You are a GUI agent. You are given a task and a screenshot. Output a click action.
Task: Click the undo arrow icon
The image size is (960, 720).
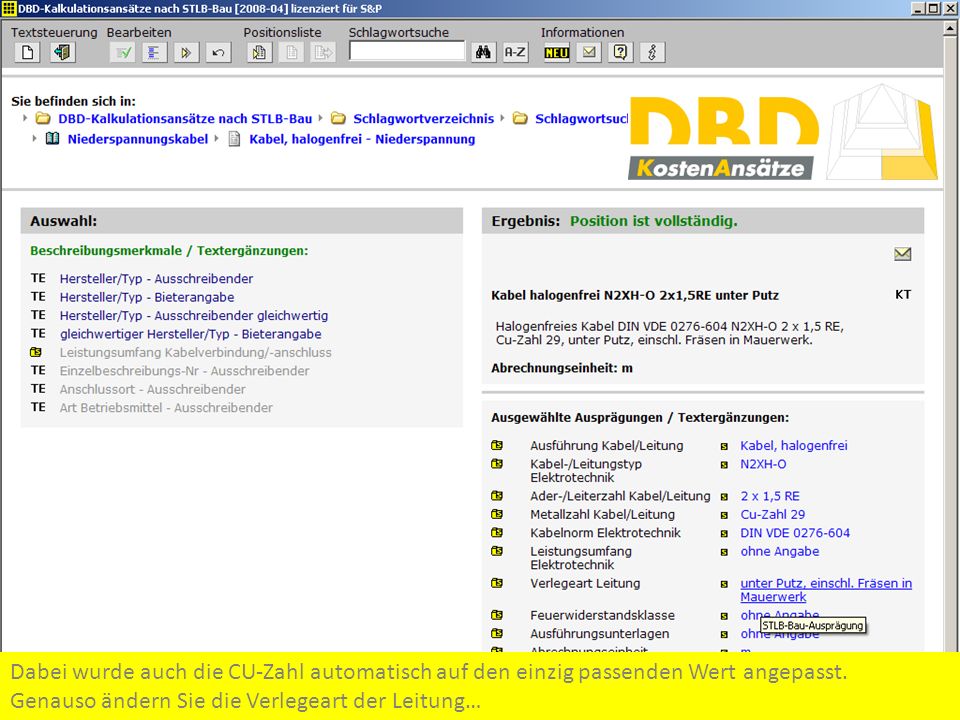[x=218, y=53]
